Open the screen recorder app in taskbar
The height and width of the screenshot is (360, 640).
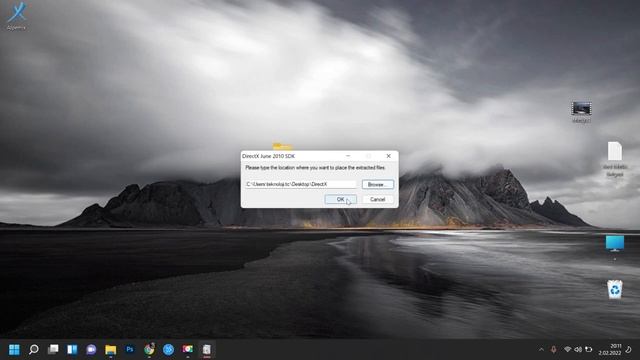click(188, 349)
